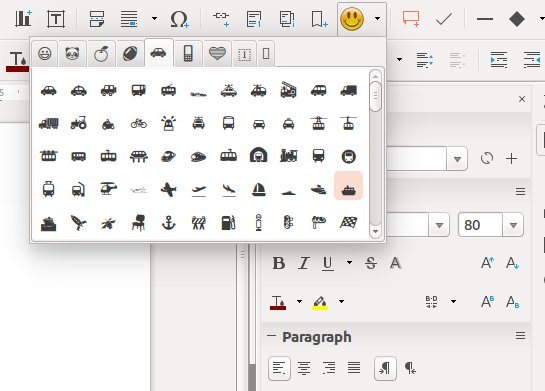The image size is (545, 391).
Task: Click the Insert Bookmark icon
Action: click(x=319, y=19)
